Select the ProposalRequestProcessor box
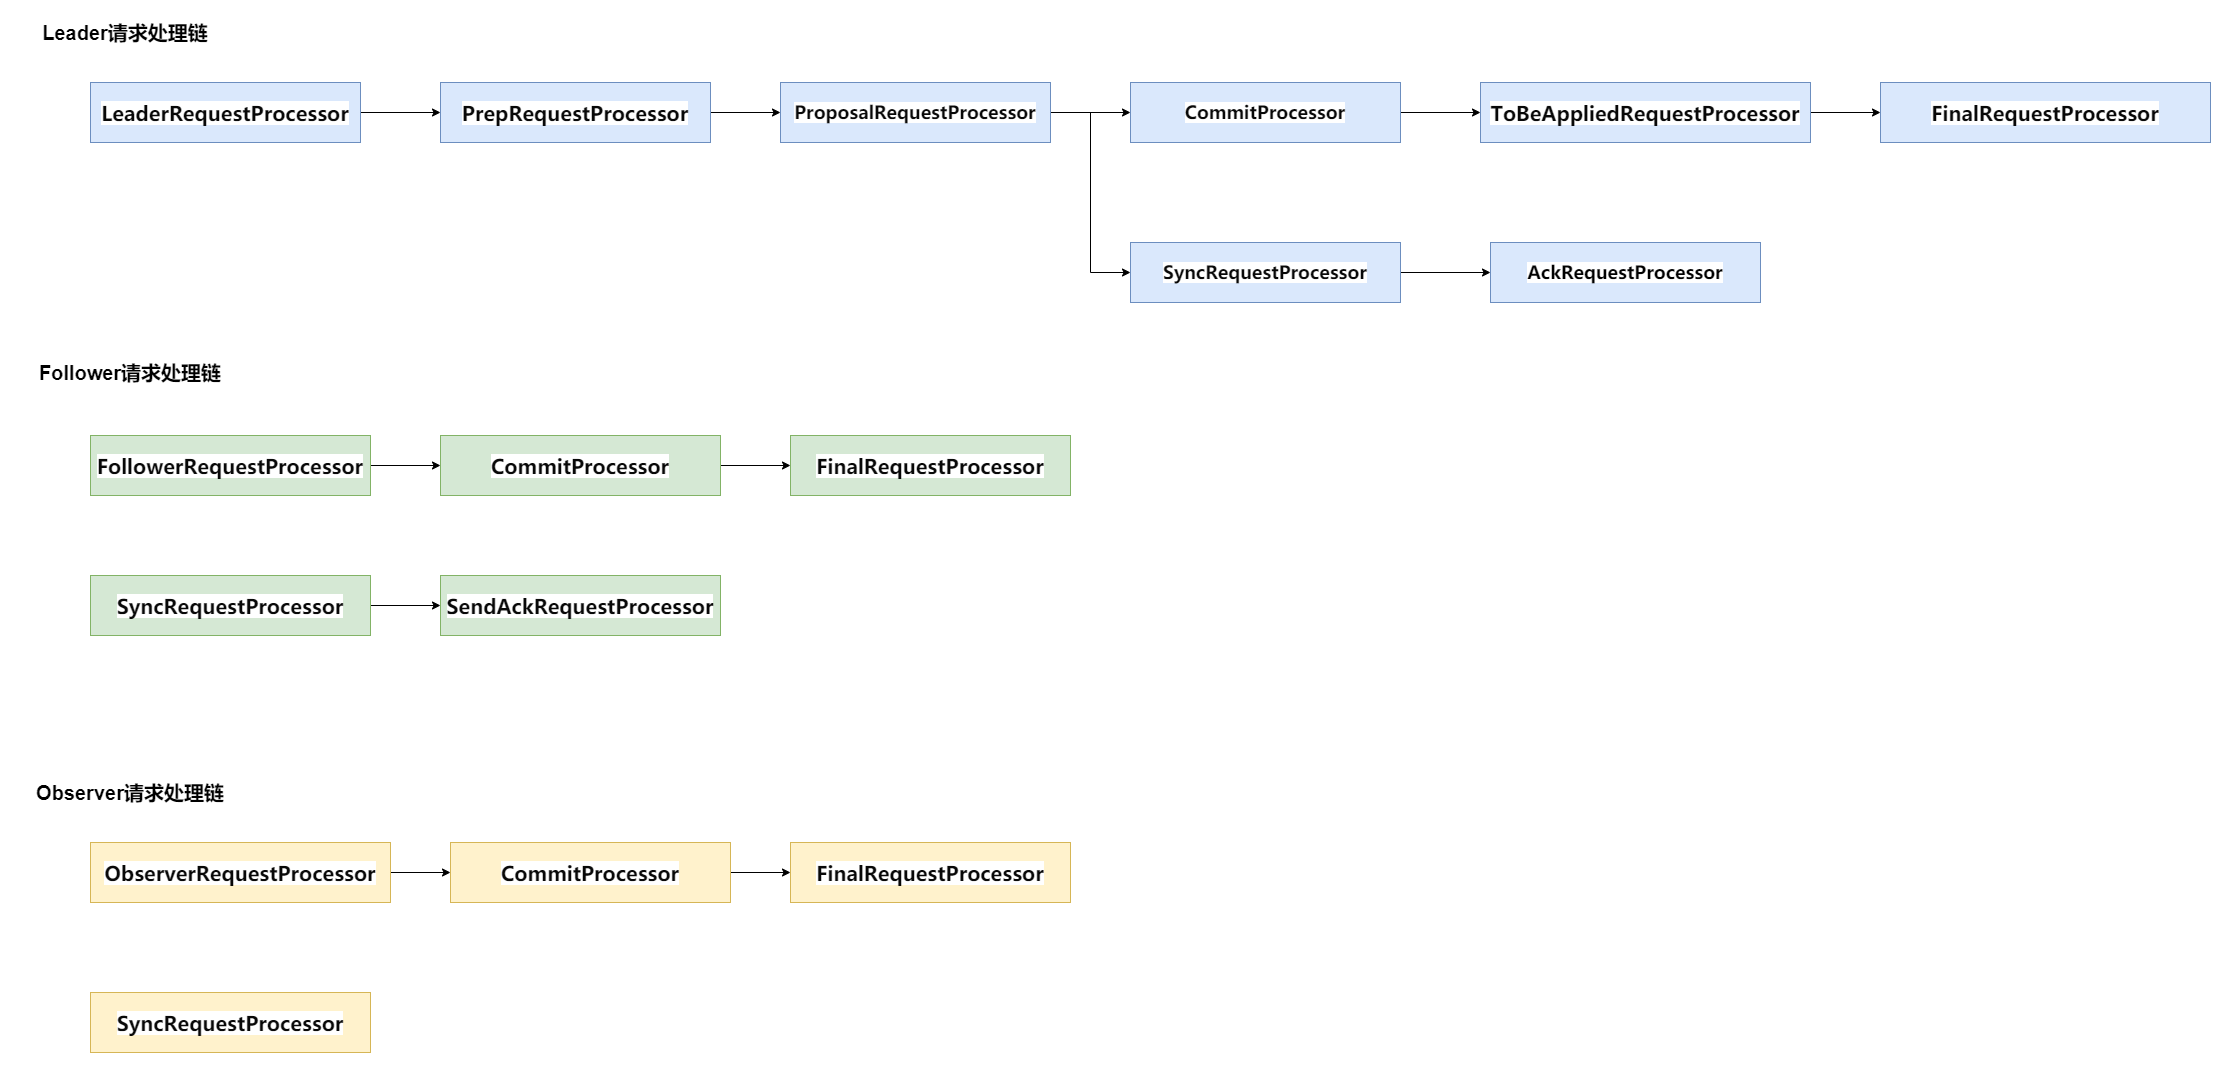Image resolution: width=2231 pixels, height=1073 pixels. pyautogui.click(x=915, y=113)
